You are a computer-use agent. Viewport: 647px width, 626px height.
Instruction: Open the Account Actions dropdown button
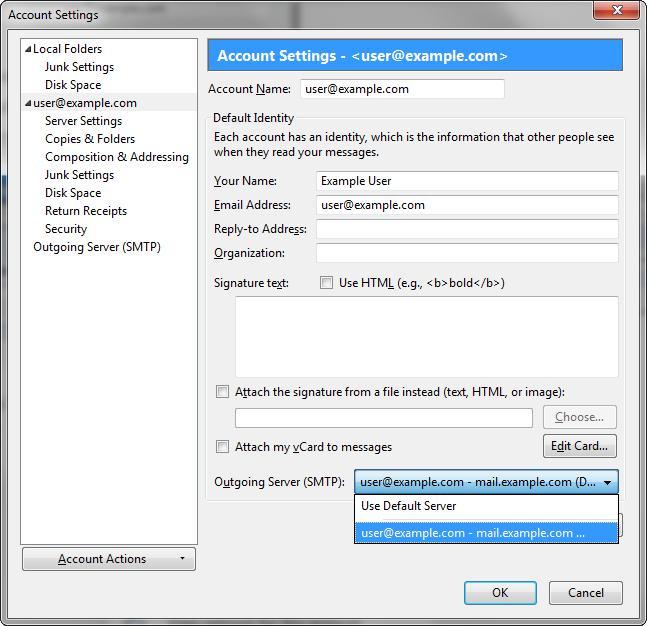(x=109, y=559)
